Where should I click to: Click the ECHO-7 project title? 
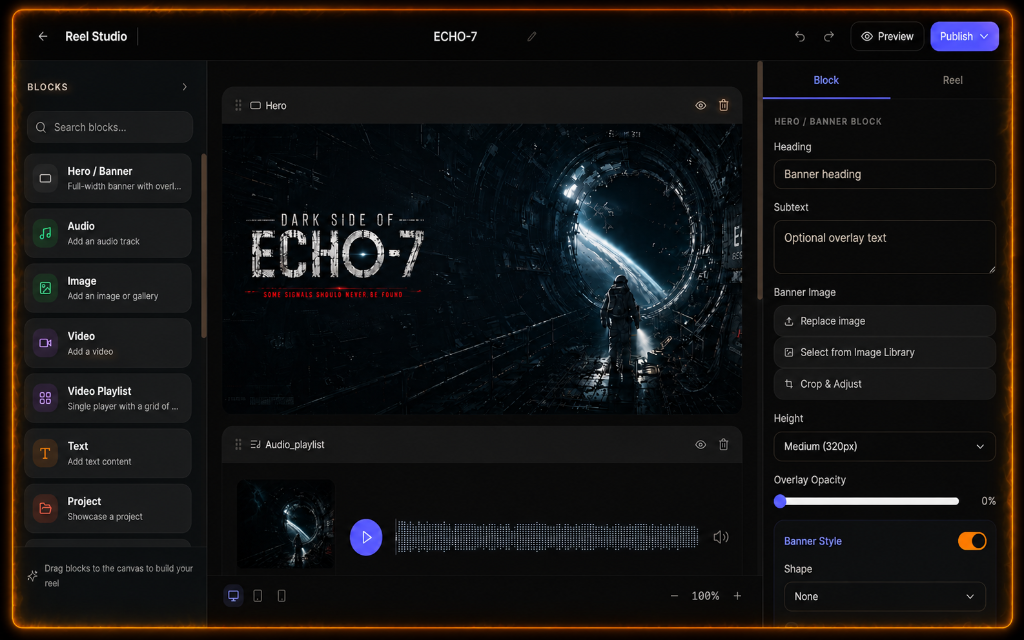click(x=455, y=37)
